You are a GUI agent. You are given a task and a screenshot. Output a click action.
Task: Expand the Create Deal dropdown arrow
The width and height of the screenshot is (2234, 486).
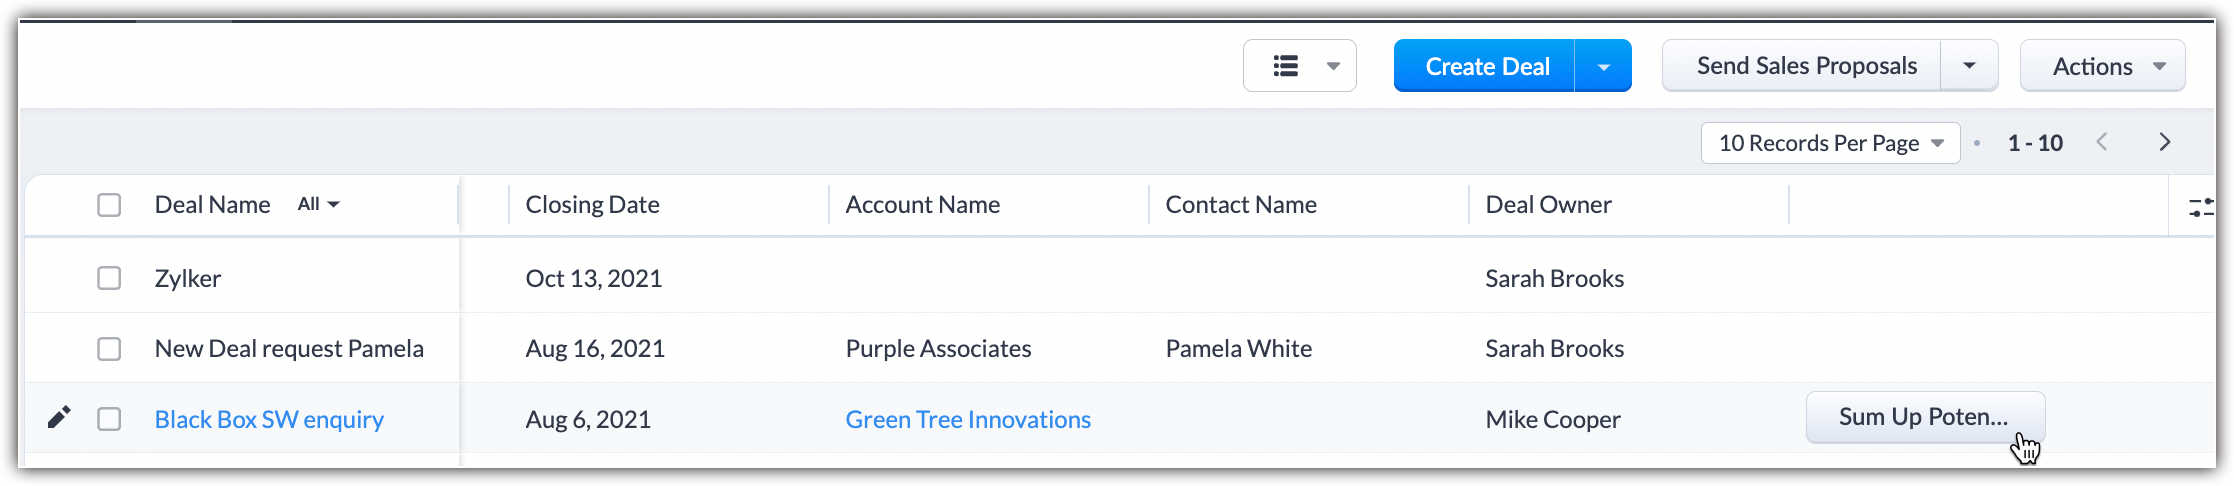tap(1603, 67)
